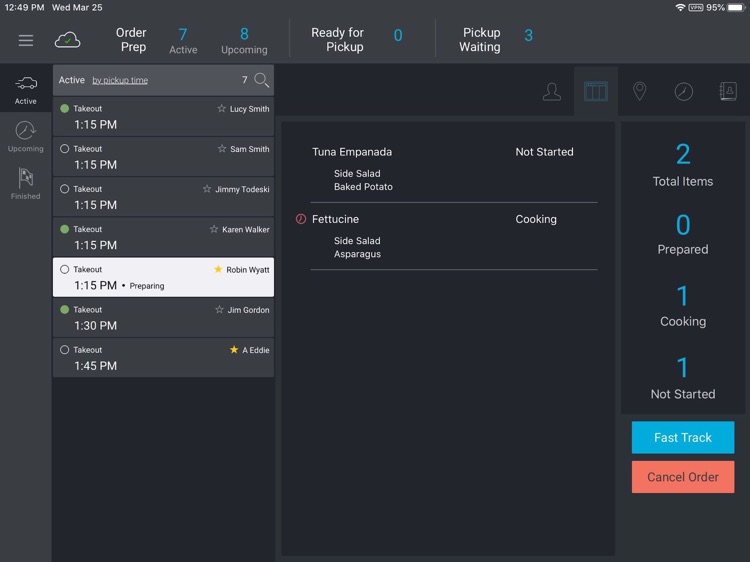Open Lucy Smith's 1:15 PM order
The height and width of the screenshot is (562, 750).
click(163, 117)
